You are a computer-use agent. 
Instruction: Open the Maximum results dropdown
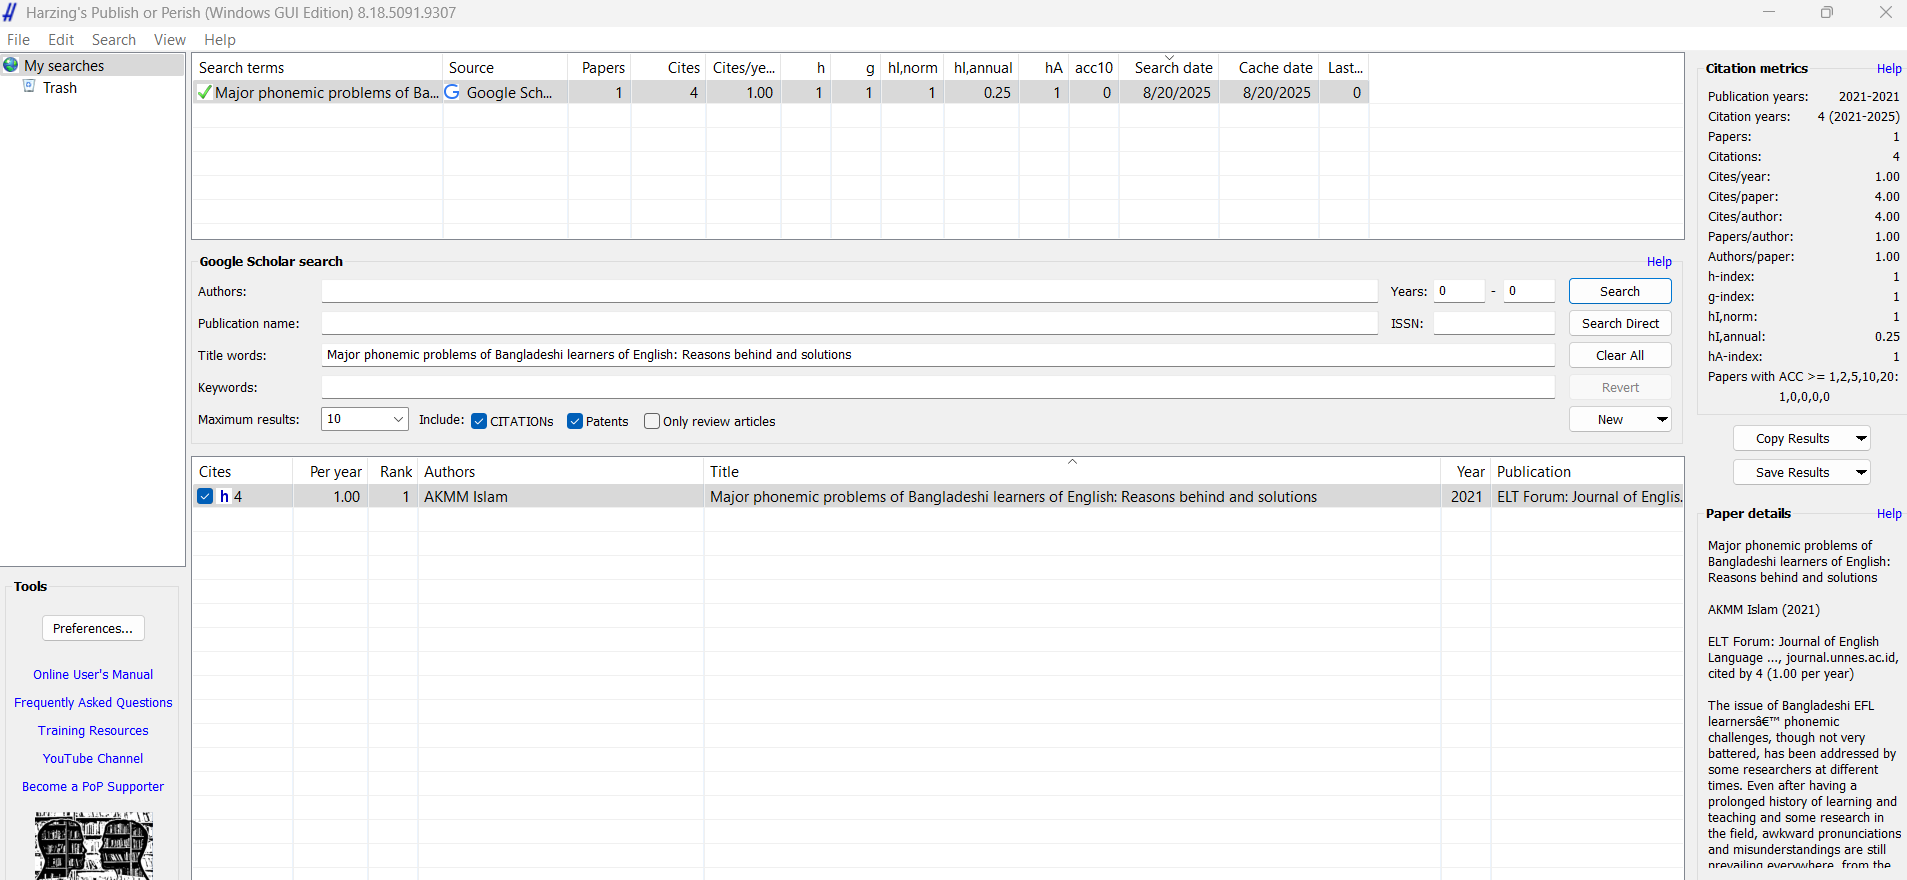[398, 419]
